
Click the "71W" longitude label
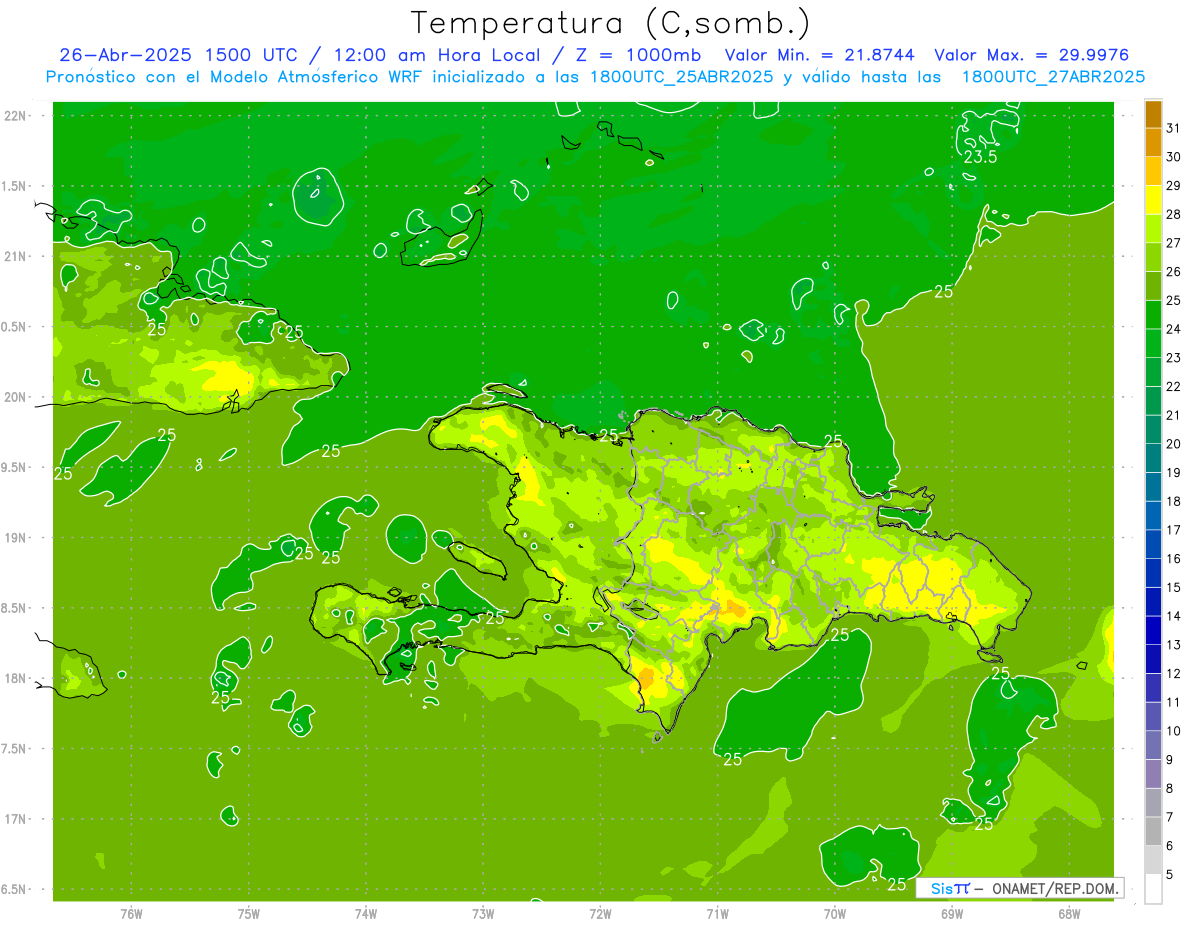click(718, 914)
